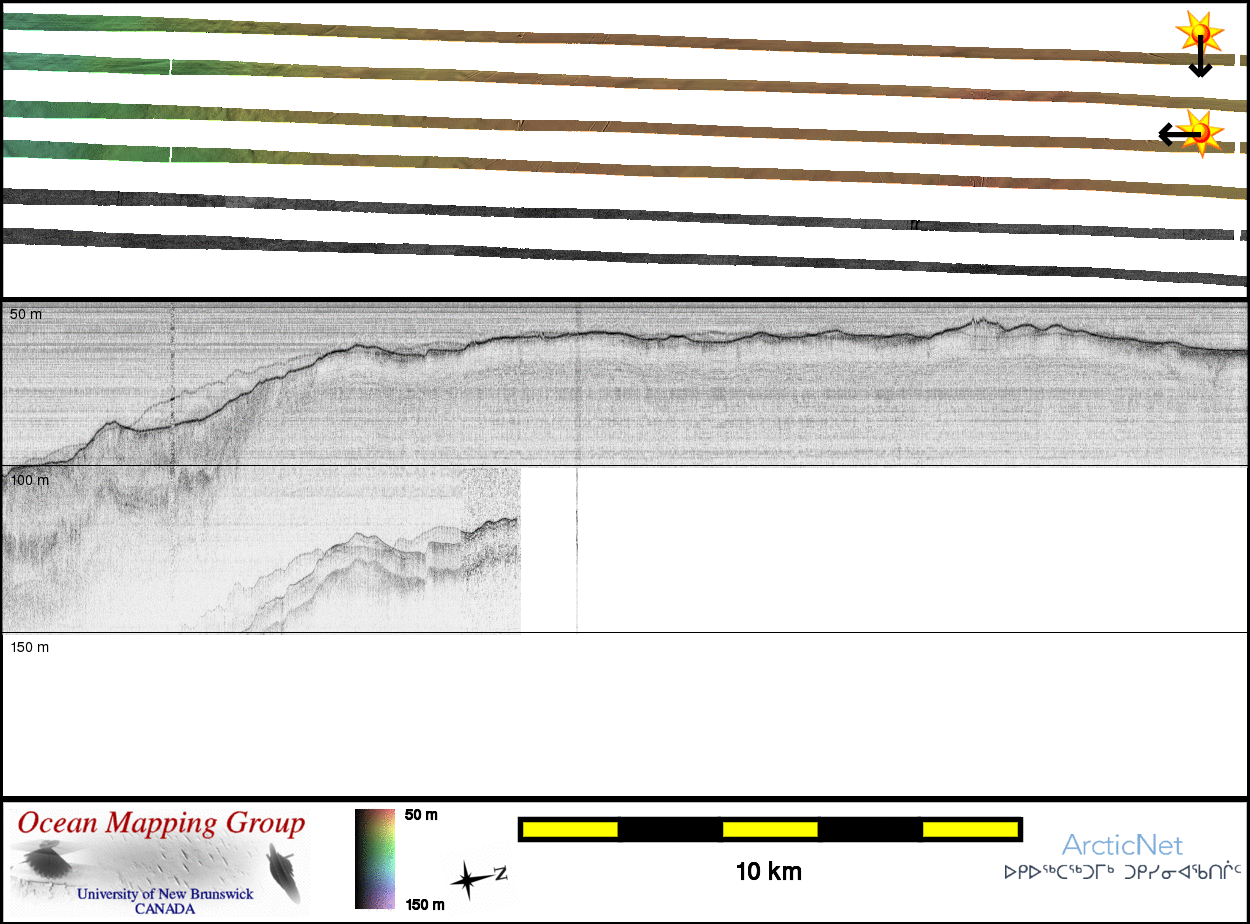Image resolution: width=1250 pixels, height=924 pixels.
Task: Click the Ocean Mapping Group logo title
Action: coord(161,824)
